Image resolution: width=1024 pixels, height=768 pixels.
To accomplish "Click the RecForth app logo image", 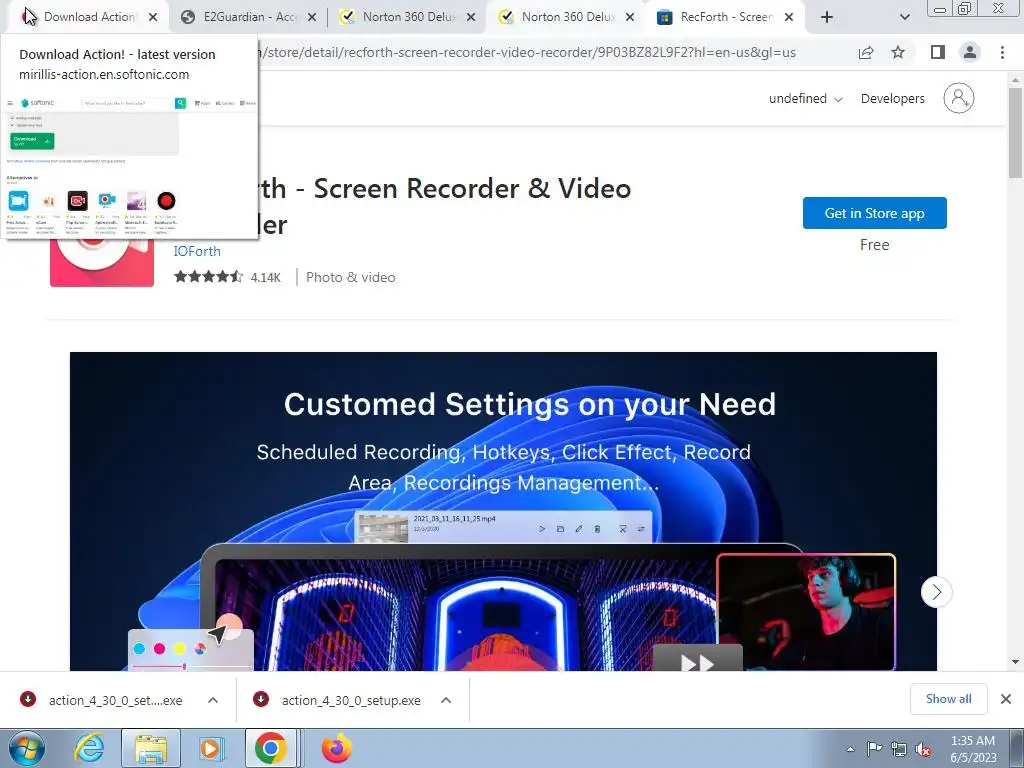I will click(x=102, y=261).
